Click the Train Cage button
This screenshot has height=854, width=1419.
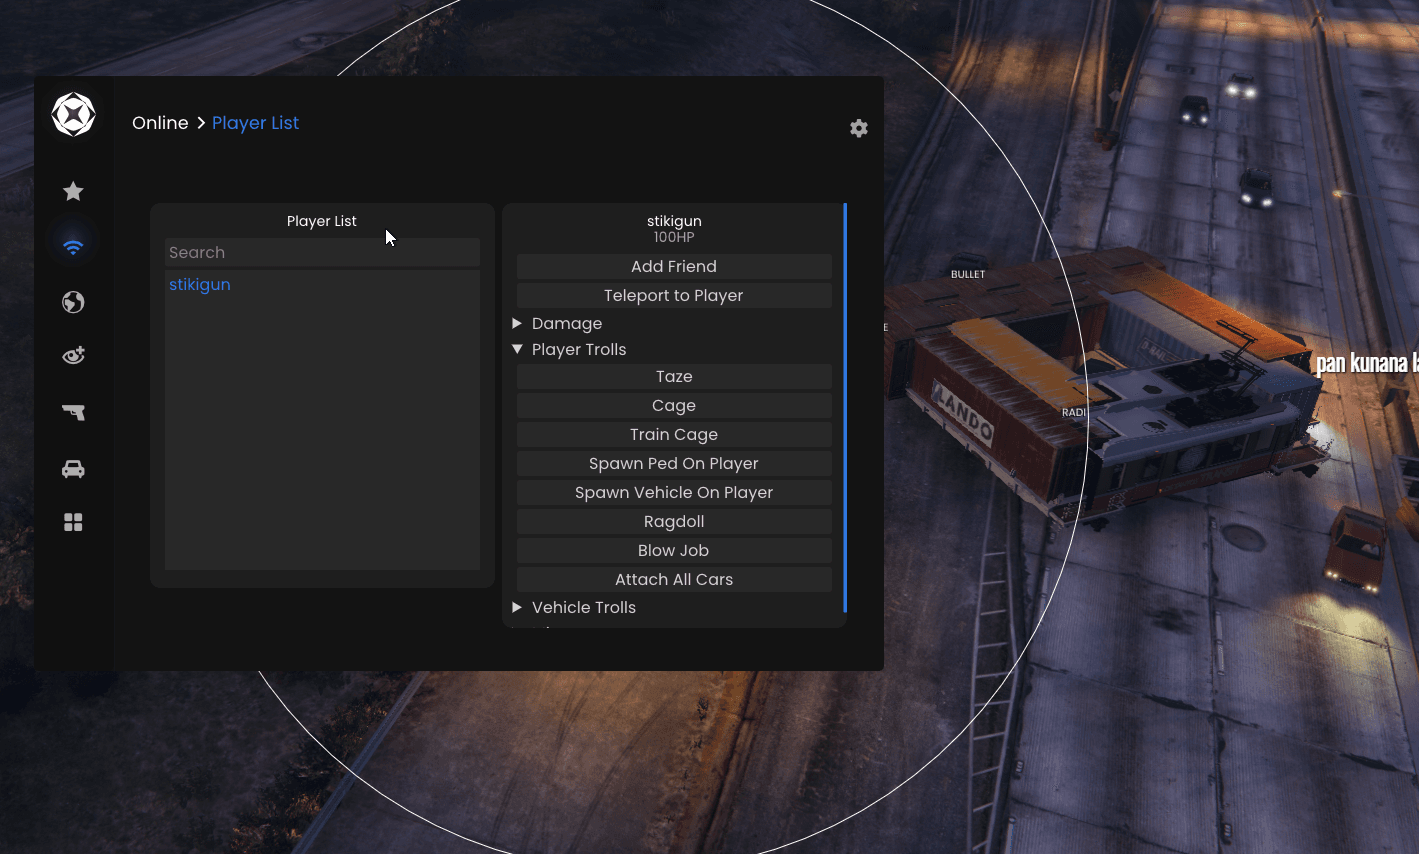(x=674, y=434)
